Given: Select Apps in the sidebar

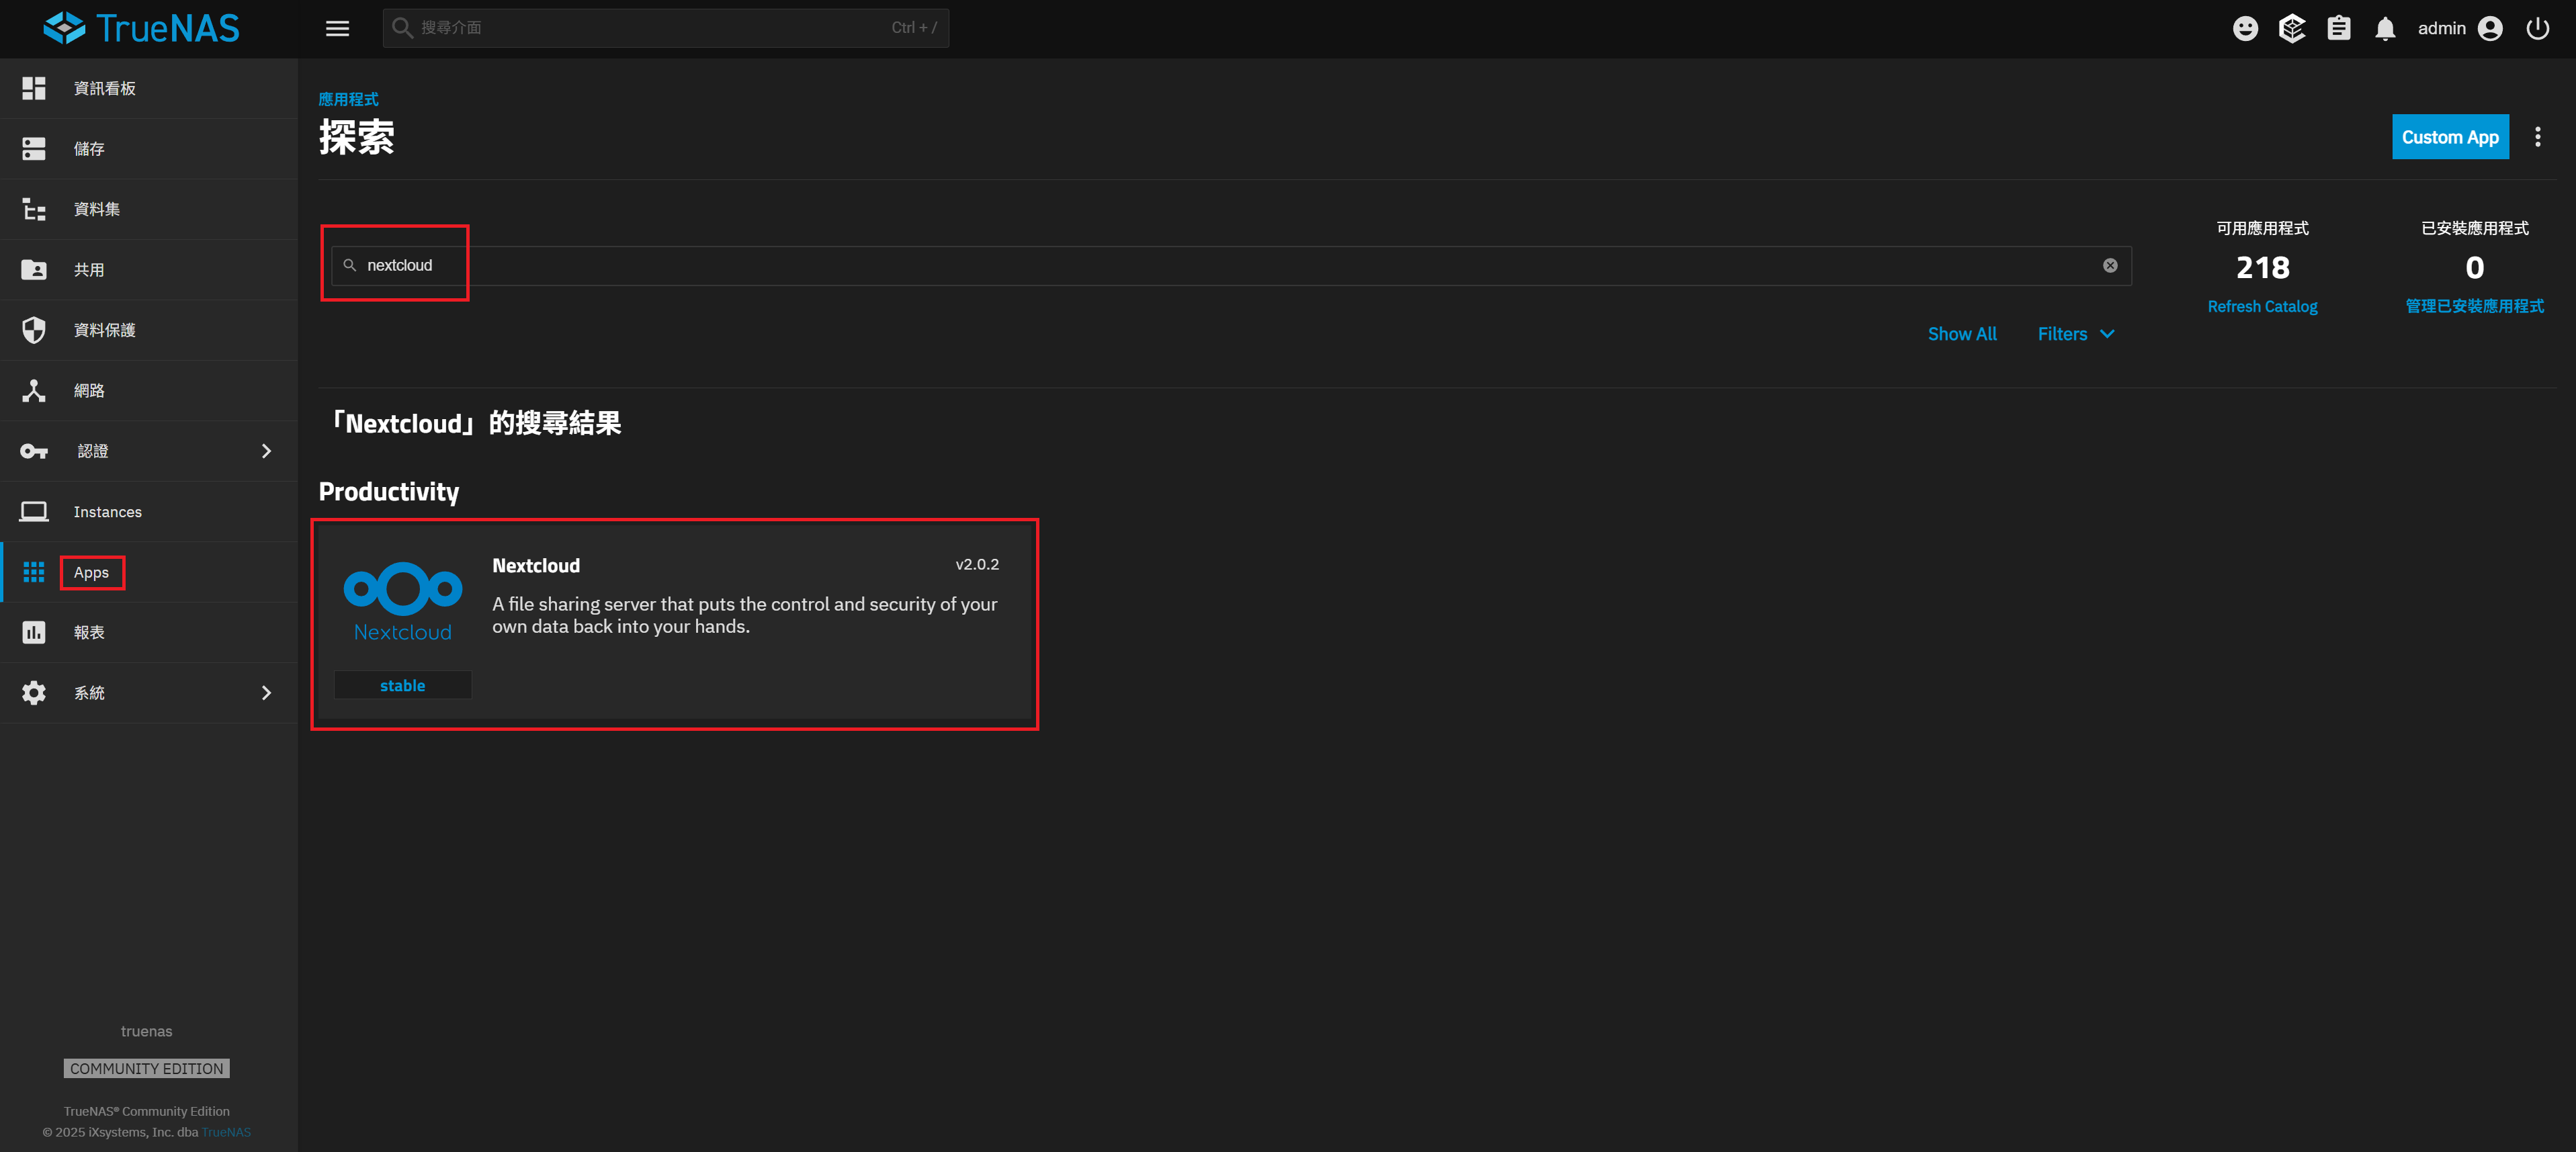Looking at the screenshot, I should [91, 572].
